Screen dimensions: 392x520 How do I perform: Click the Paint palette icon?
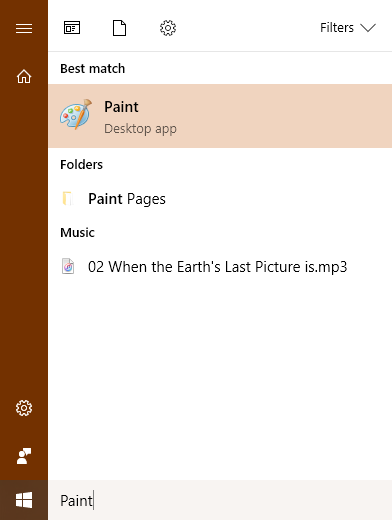(x=76, y=114)
